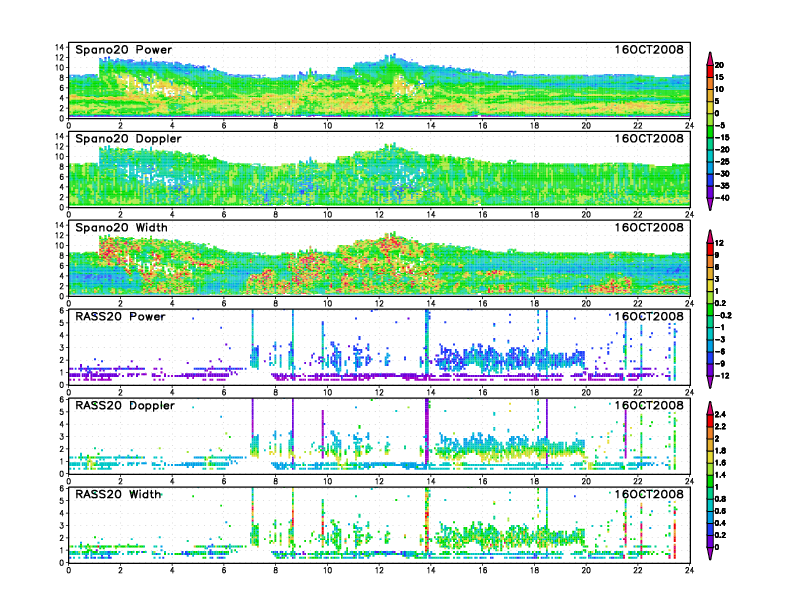
Task: Click the 'Spano20 Width' panel title
Action: click(x=121, y=228)
